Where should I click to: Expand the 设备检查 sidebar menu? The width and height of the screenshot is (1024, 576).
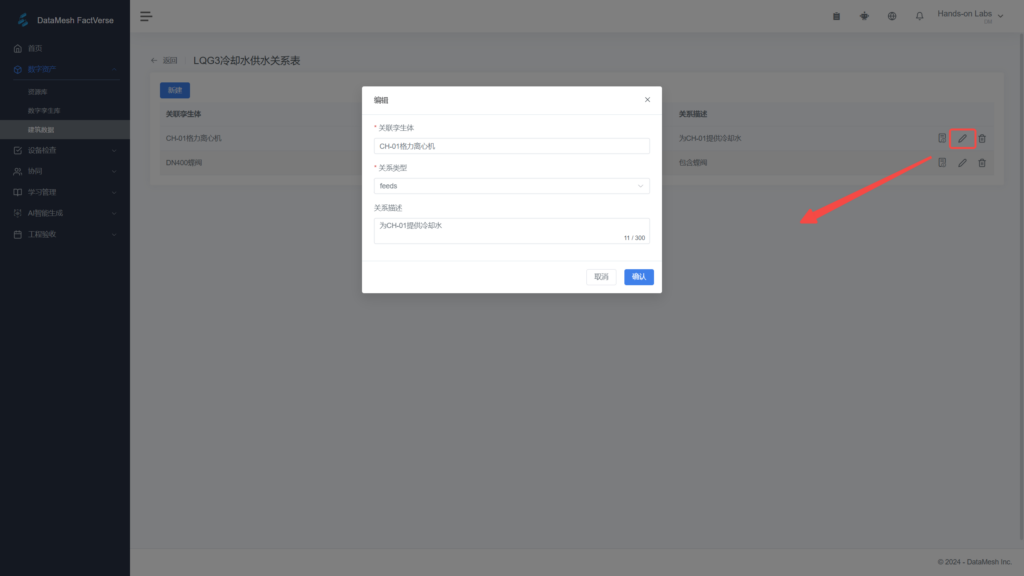pos(65,150)
